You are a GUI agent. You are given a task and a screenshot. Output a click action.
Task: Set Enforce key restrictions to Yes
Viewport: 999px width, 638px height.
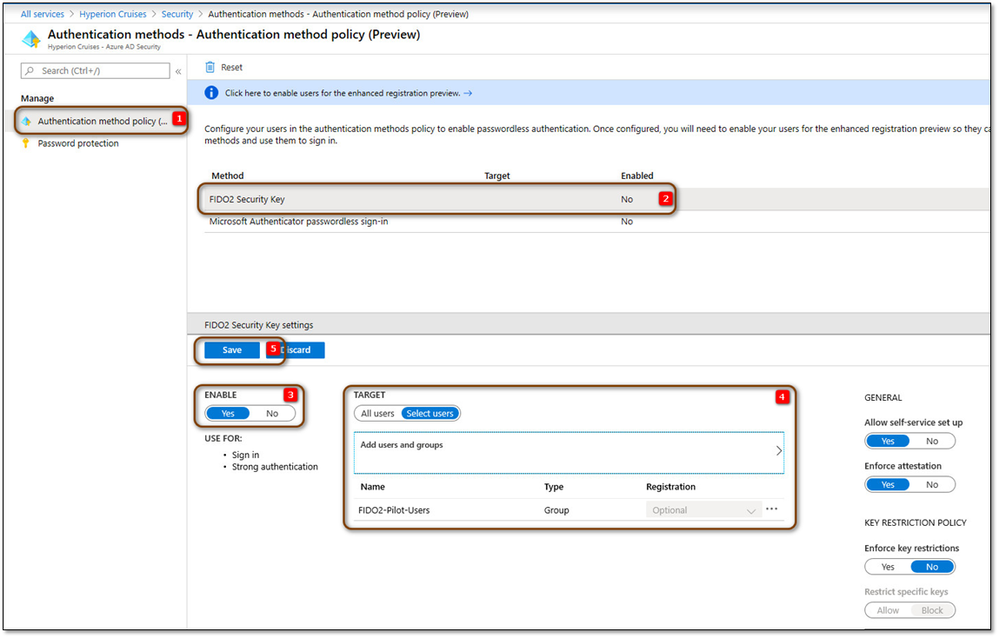pos(888,567)
